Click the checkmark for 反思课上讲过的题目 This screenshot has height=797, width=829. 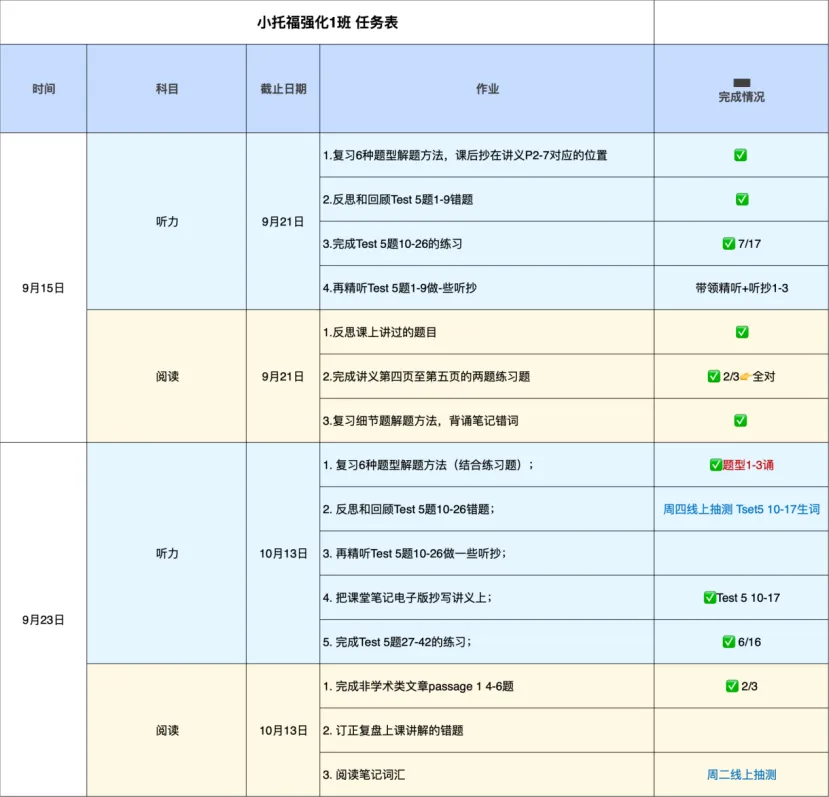(742, 332)
